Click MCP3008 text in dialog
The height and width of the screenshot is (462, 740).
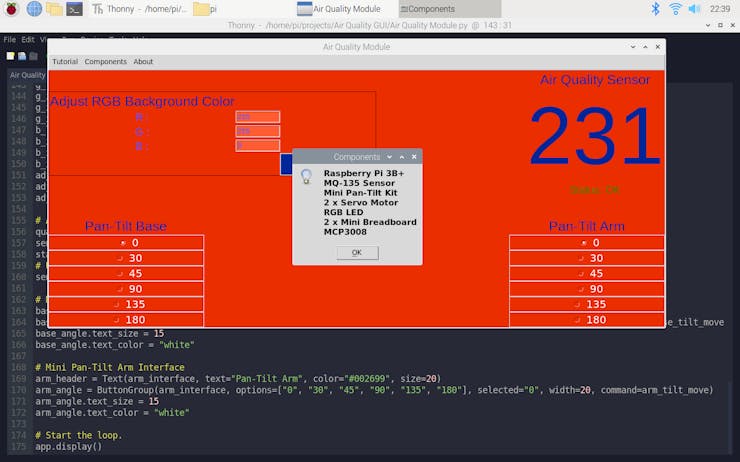[345, 232]
